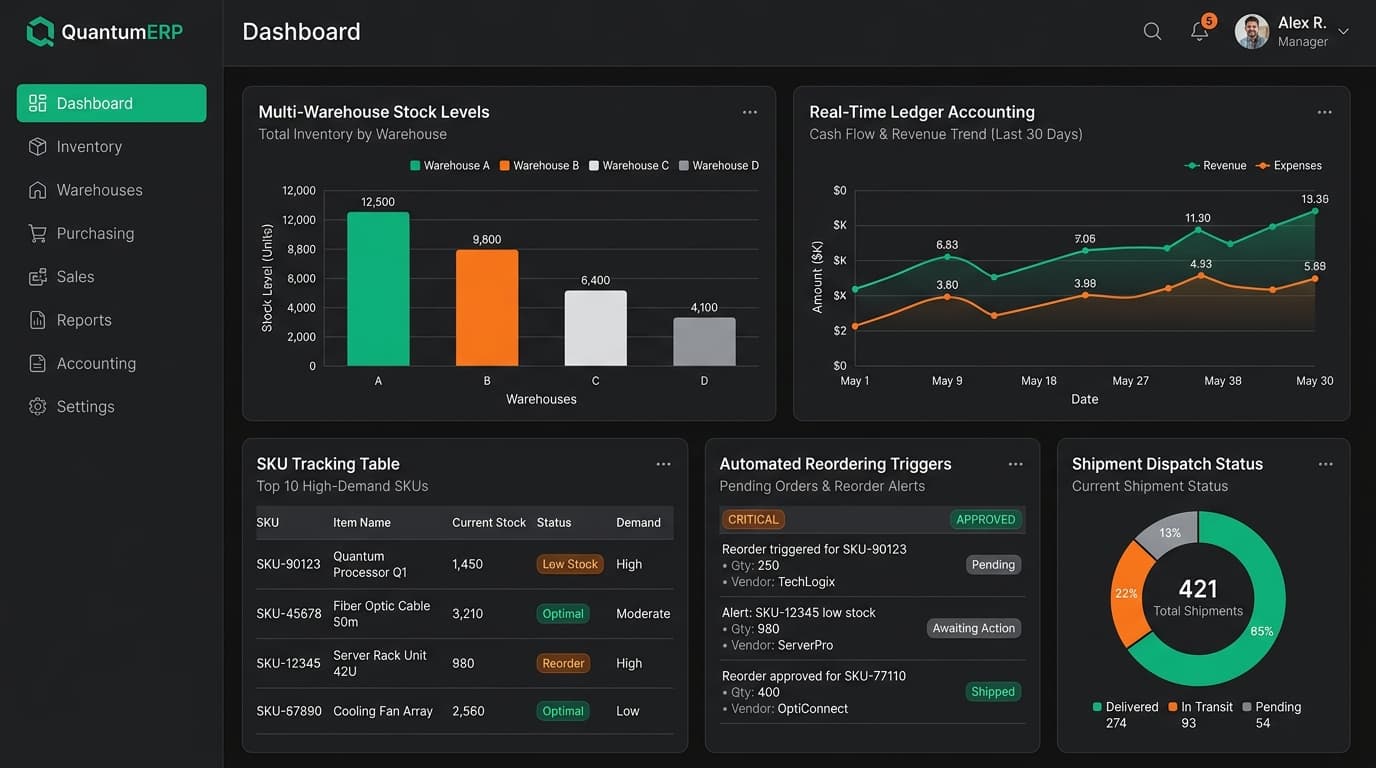Open the search icon in header
Screen dimensions: 1376x768
[1152, 31]
